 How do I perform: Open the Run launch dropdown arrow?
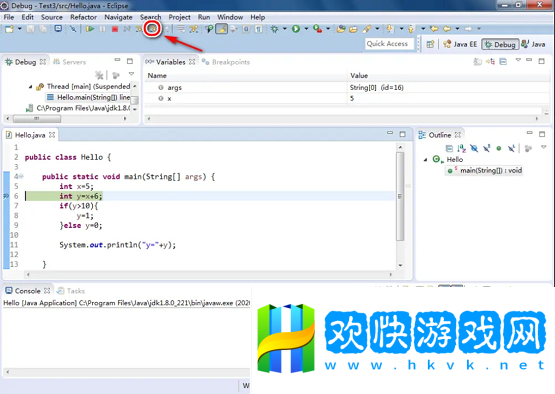click(306, 29)
